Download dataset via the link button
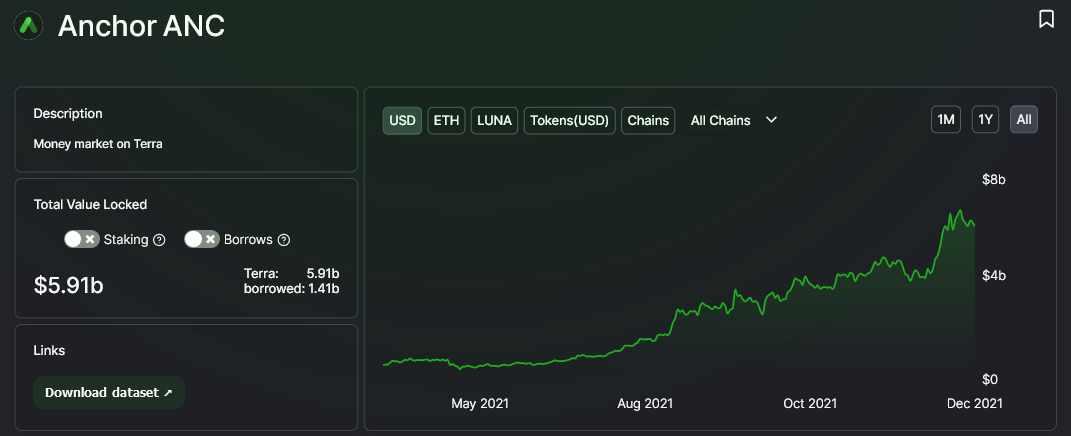1071x436 pixels. pos(109,392)
